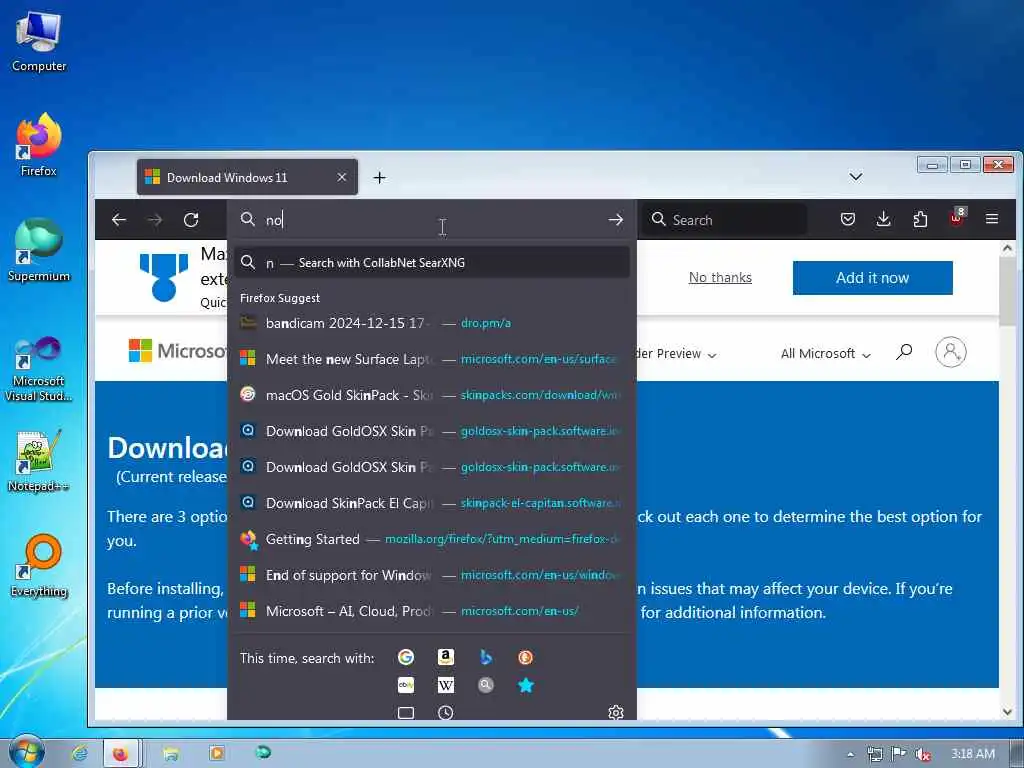Image resolution: width=1024 pixels, height=768 pixels.
Task: Choose Search with CollabNet SearXNG suggestion
Action: (x=432, y=263)
